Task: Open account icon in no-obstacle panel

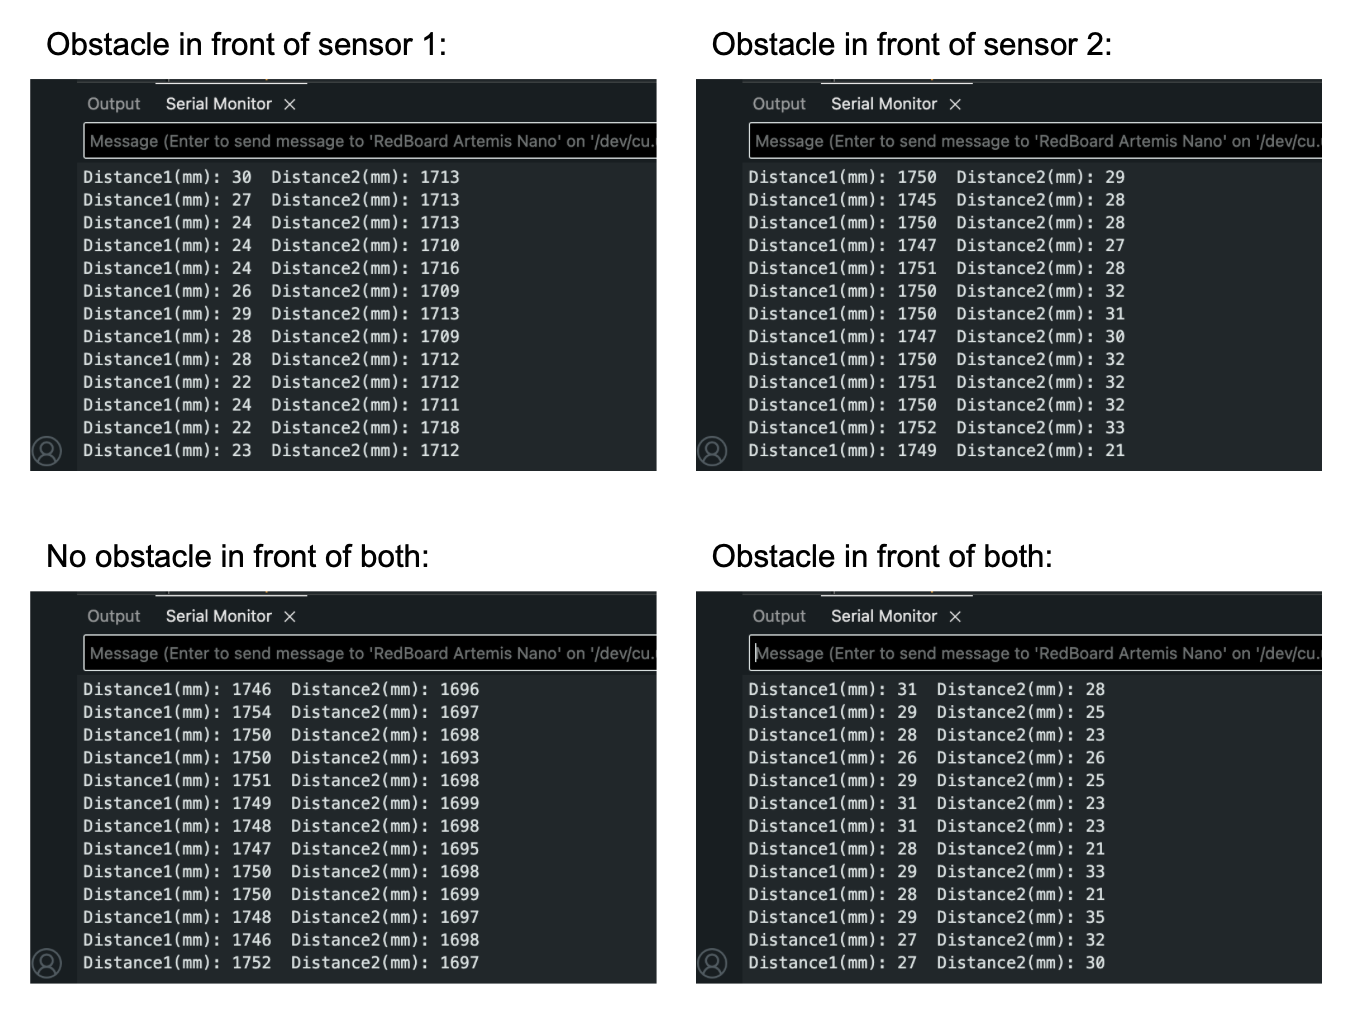Action: click(47, 963)
